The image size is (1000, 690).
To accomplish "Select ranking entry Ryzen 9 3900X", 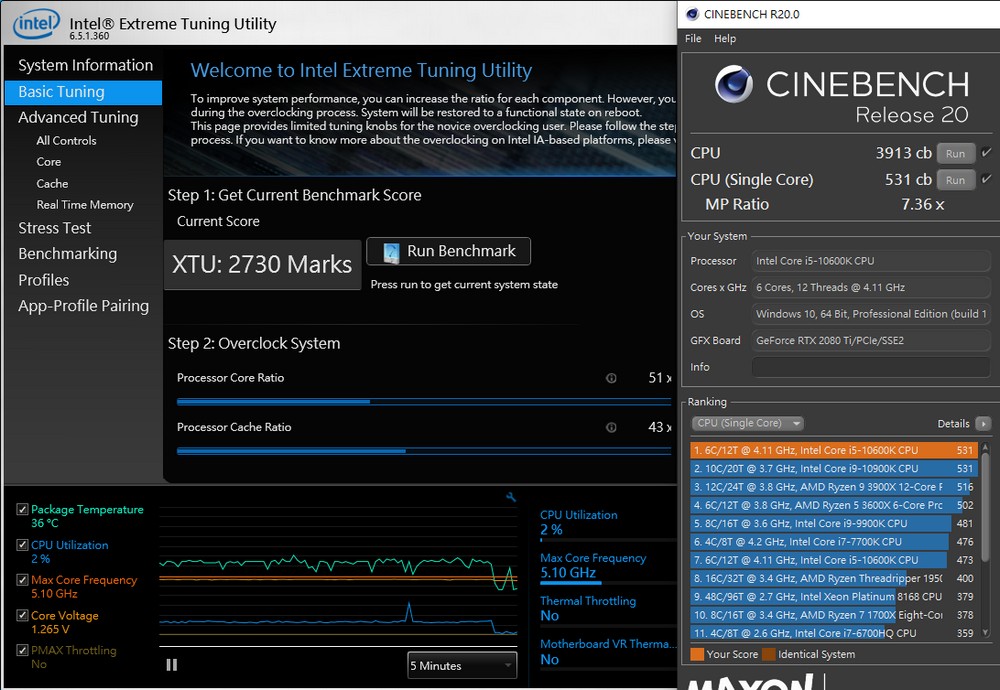I will tap(834, 487).
